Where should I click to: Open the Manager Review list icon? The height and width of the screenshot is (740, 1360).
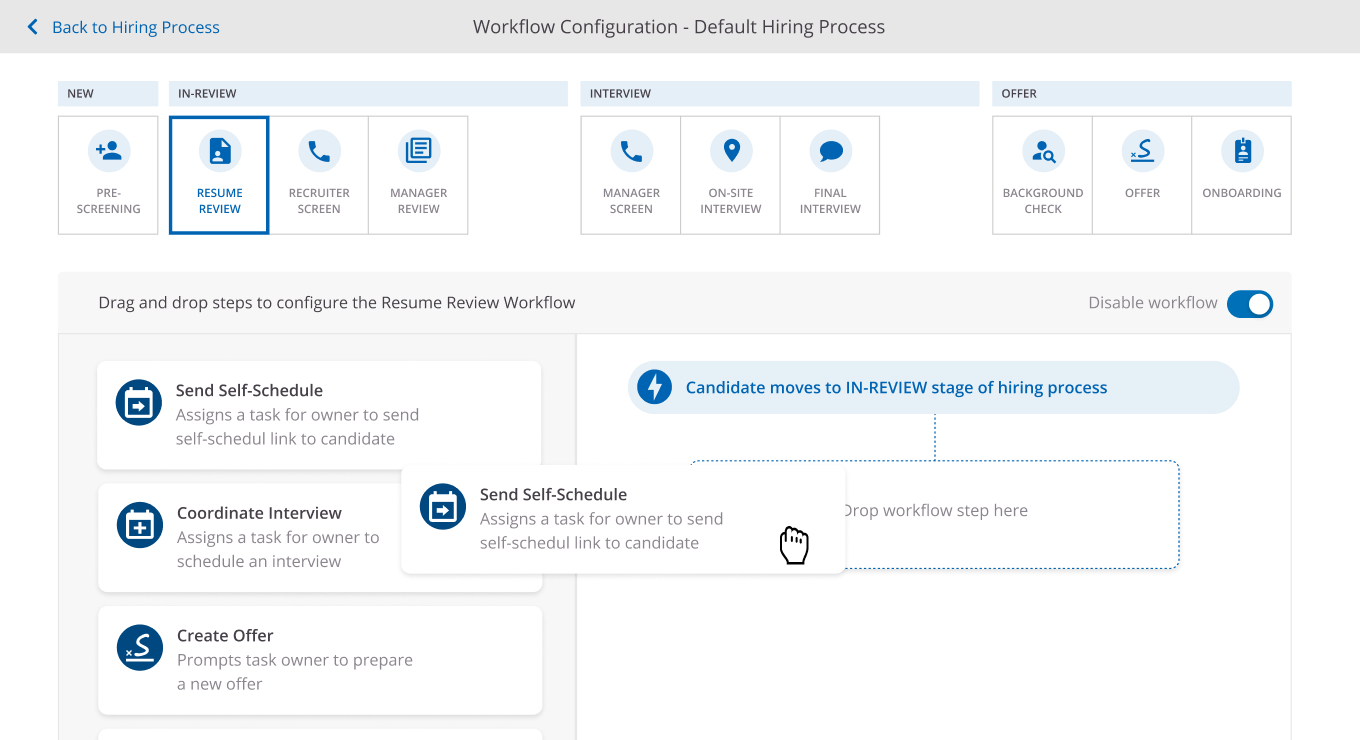click(x=418, y=151)
